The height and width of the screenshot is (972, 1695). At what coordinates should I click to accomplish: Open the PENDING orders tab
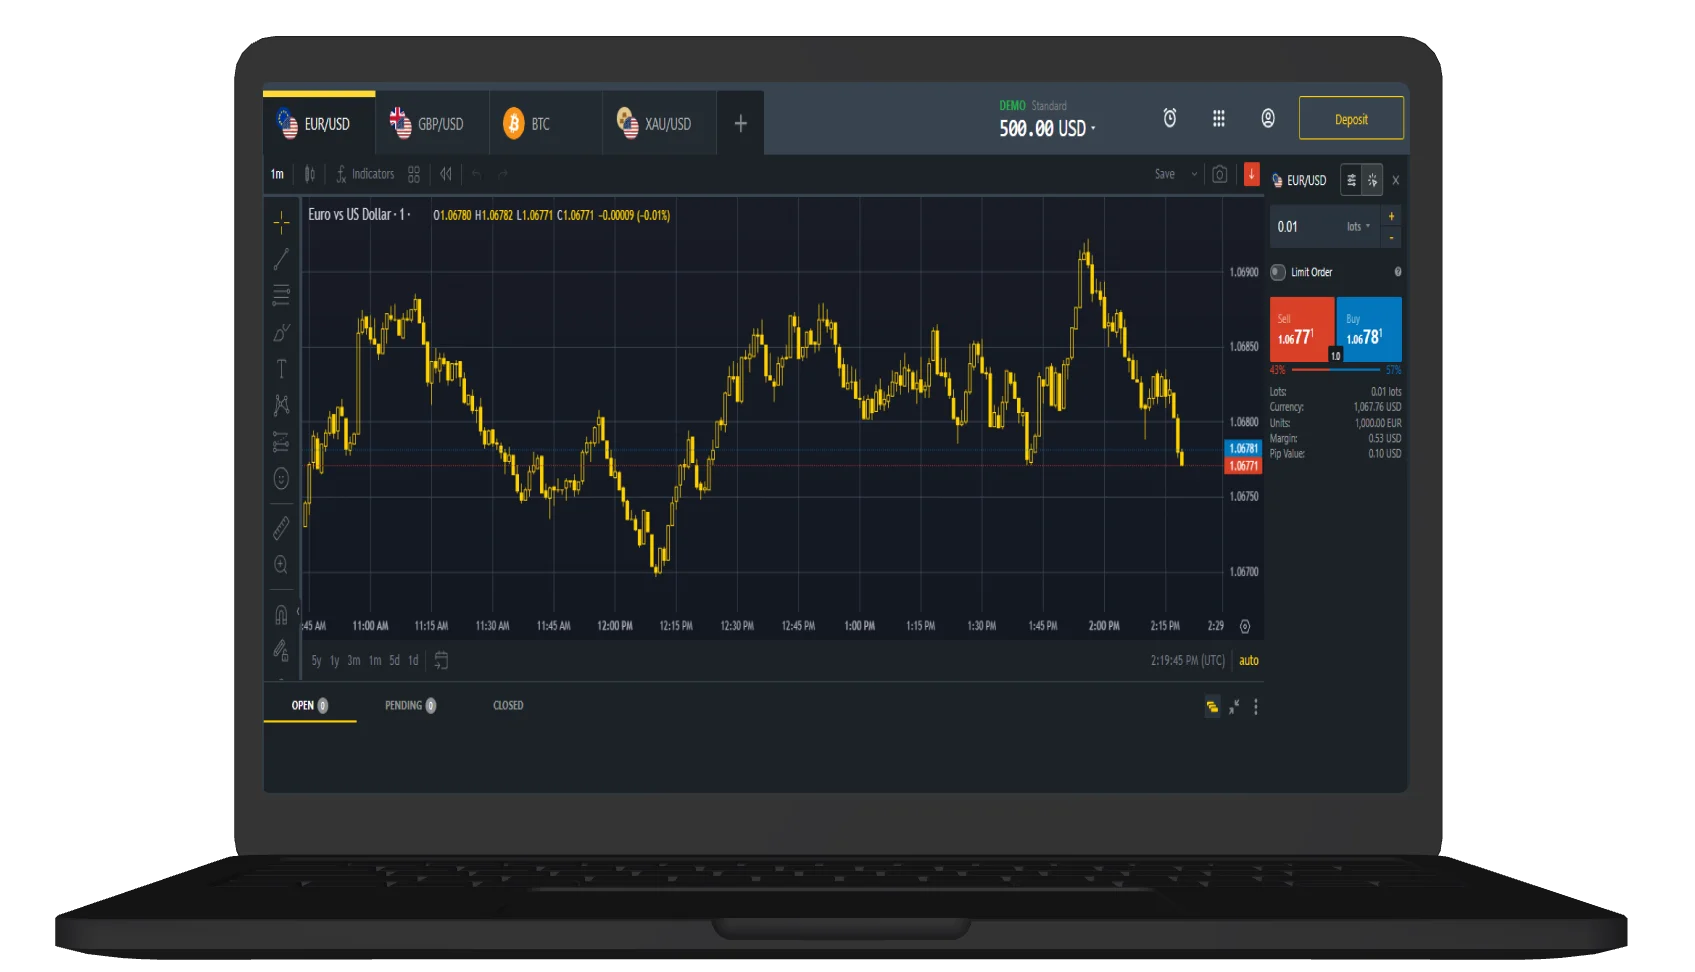[x=410, y=706]
